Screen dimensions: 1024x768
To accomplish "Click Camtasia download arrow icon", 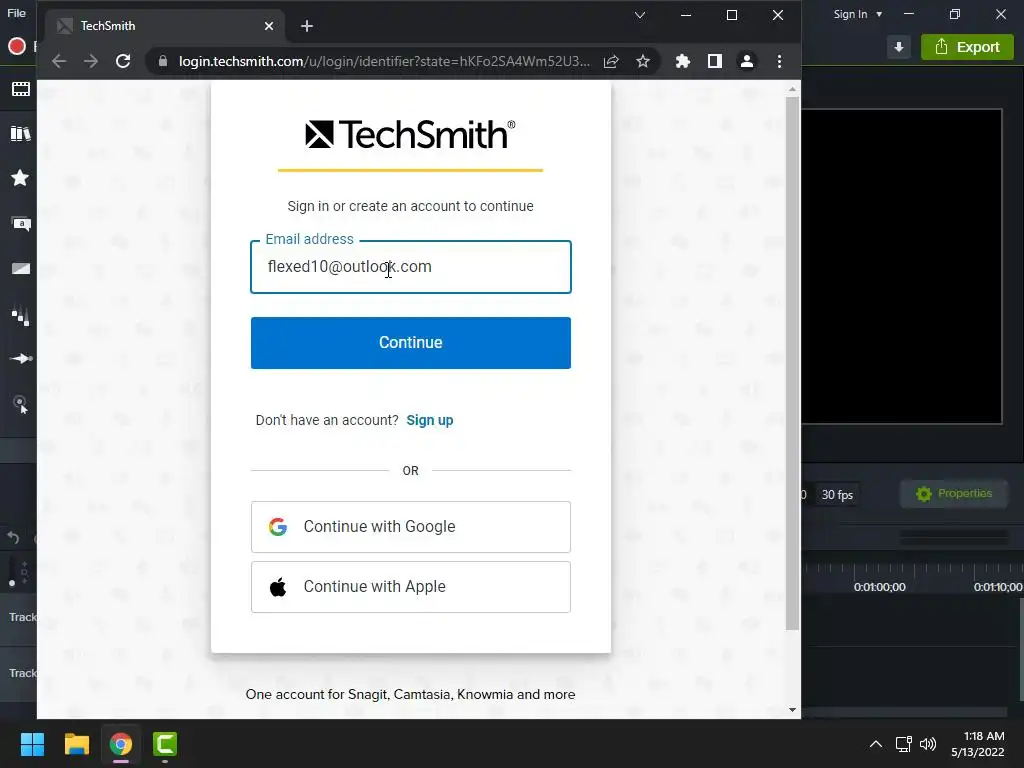I will 899,47.
